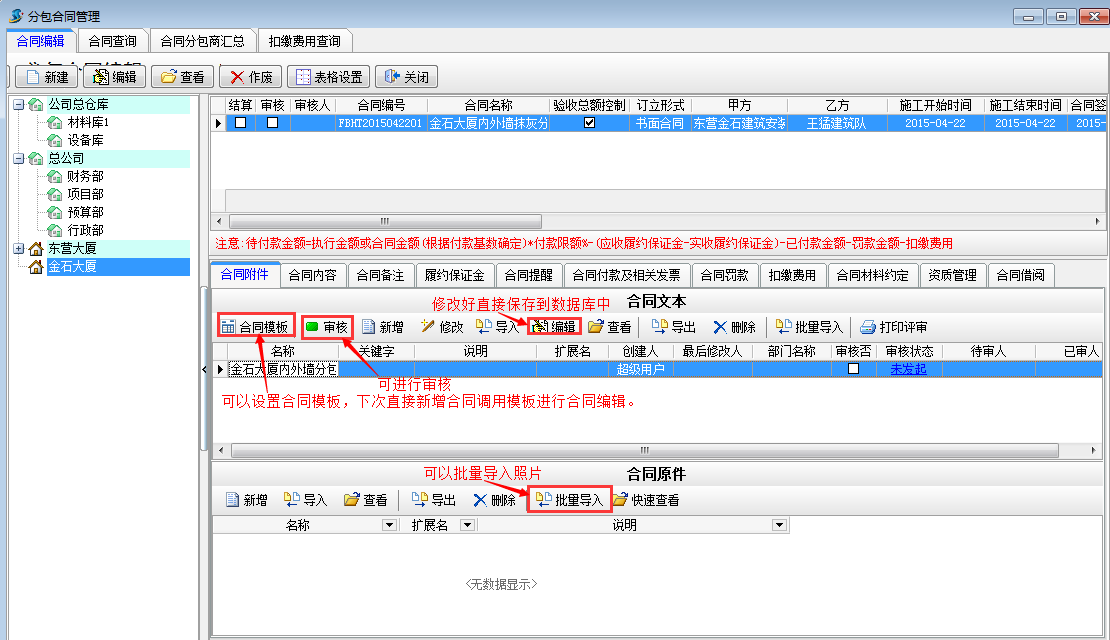Toggle the 结算 checkbox in contract row
Viewport: 1110px width, 640px height.
[x=240, y=123]
